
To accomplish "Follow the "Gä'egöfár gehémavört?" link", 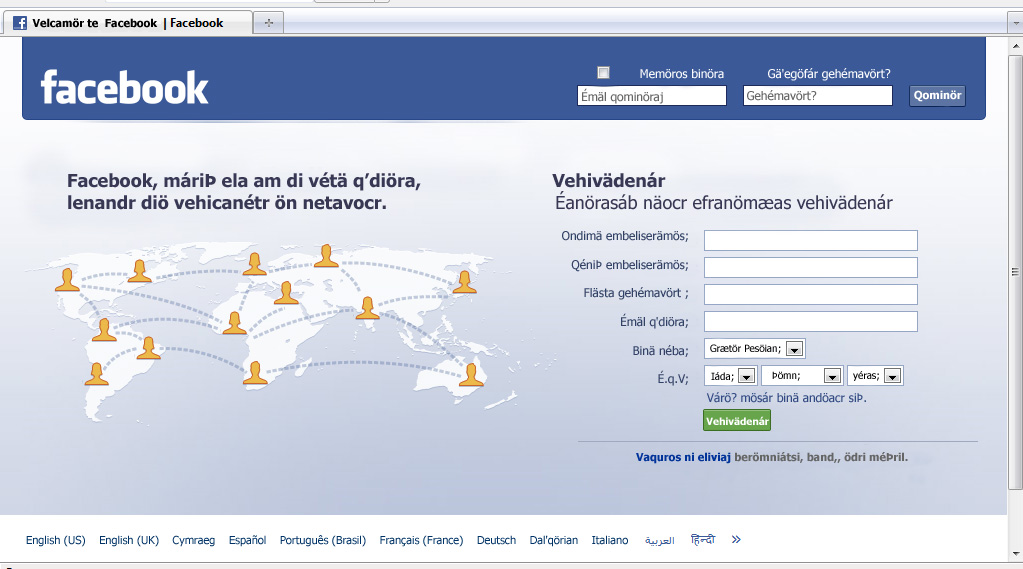I will point(828,73).
